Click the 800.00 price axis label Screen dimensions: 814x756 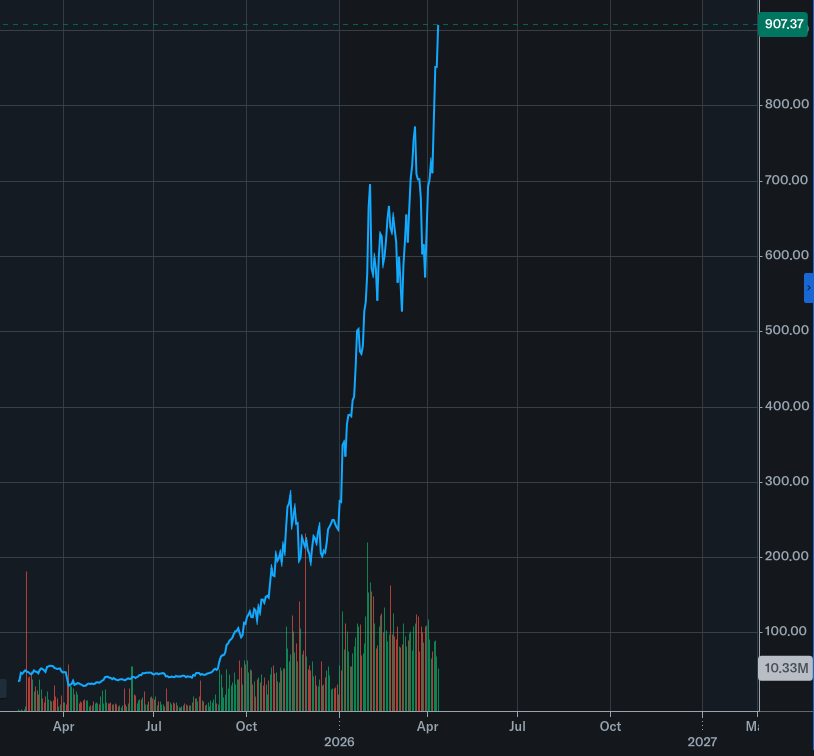point(787,104)
